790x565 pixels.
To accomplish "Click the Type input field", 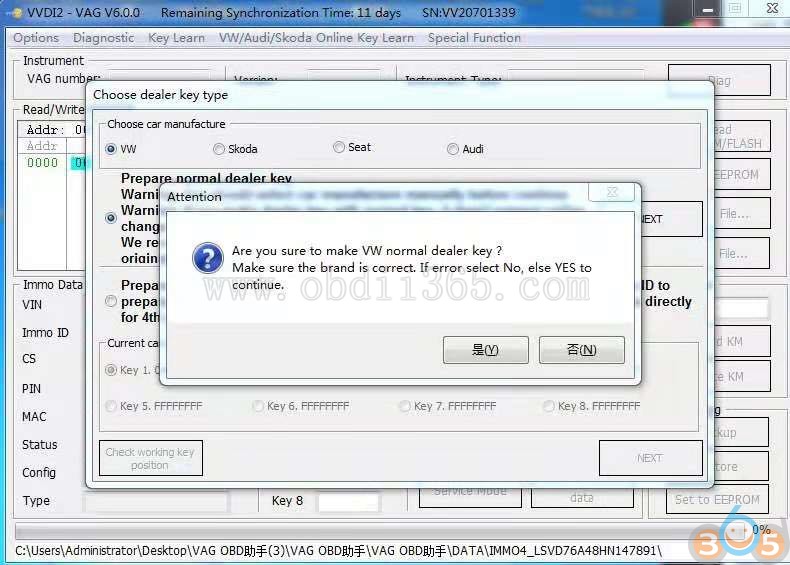I will point(156,502).
